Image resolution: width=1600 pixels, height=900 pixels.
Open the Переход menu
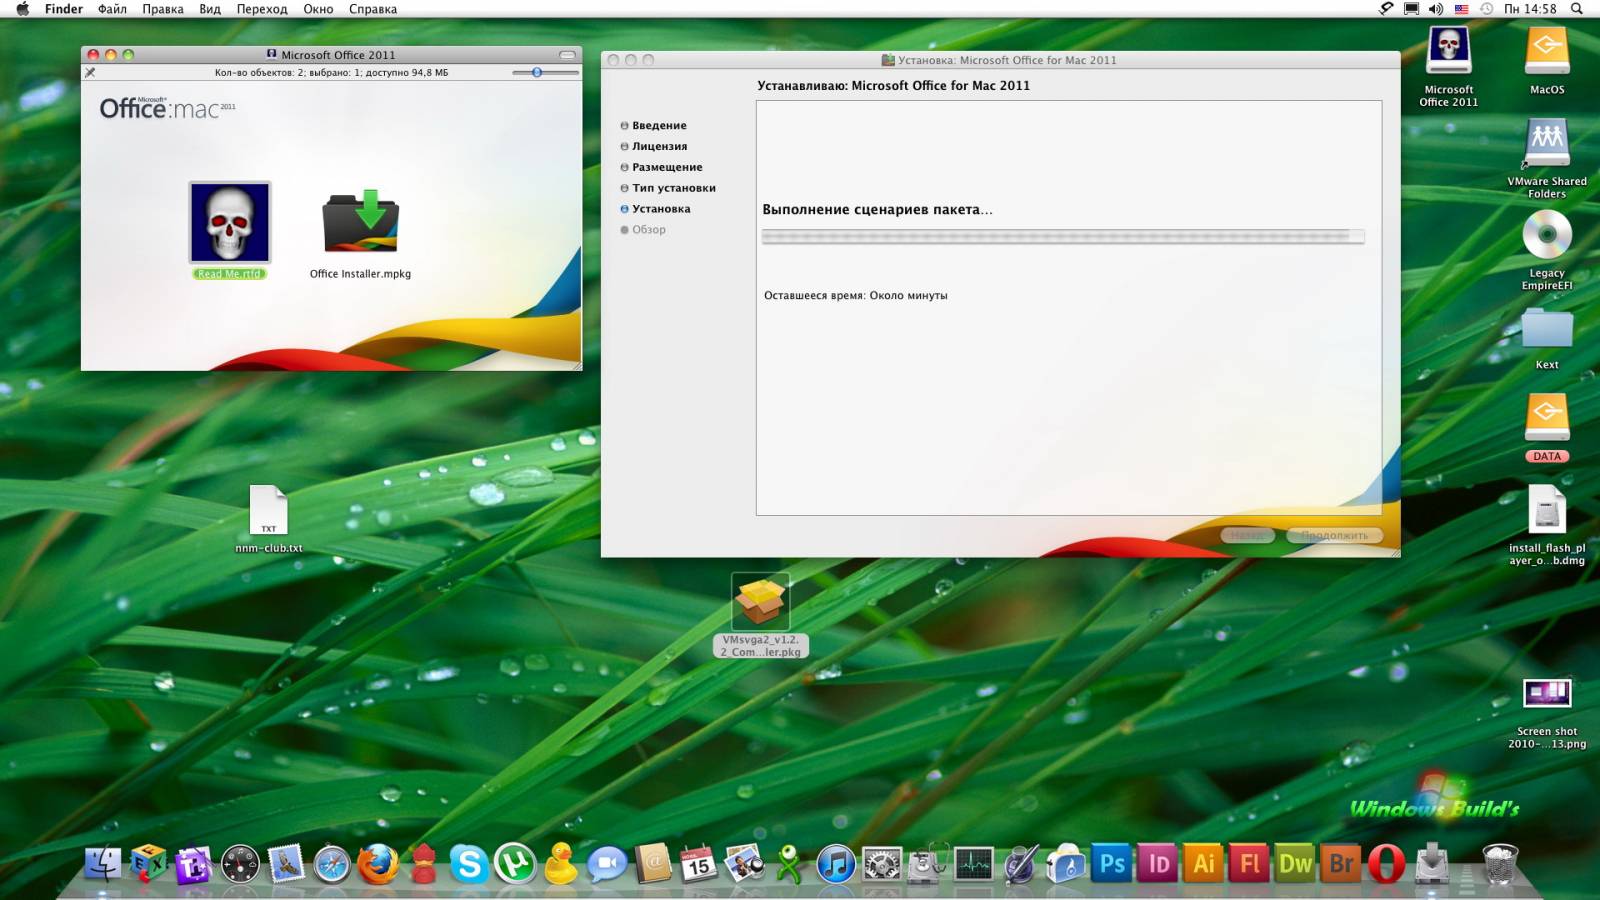262,9
